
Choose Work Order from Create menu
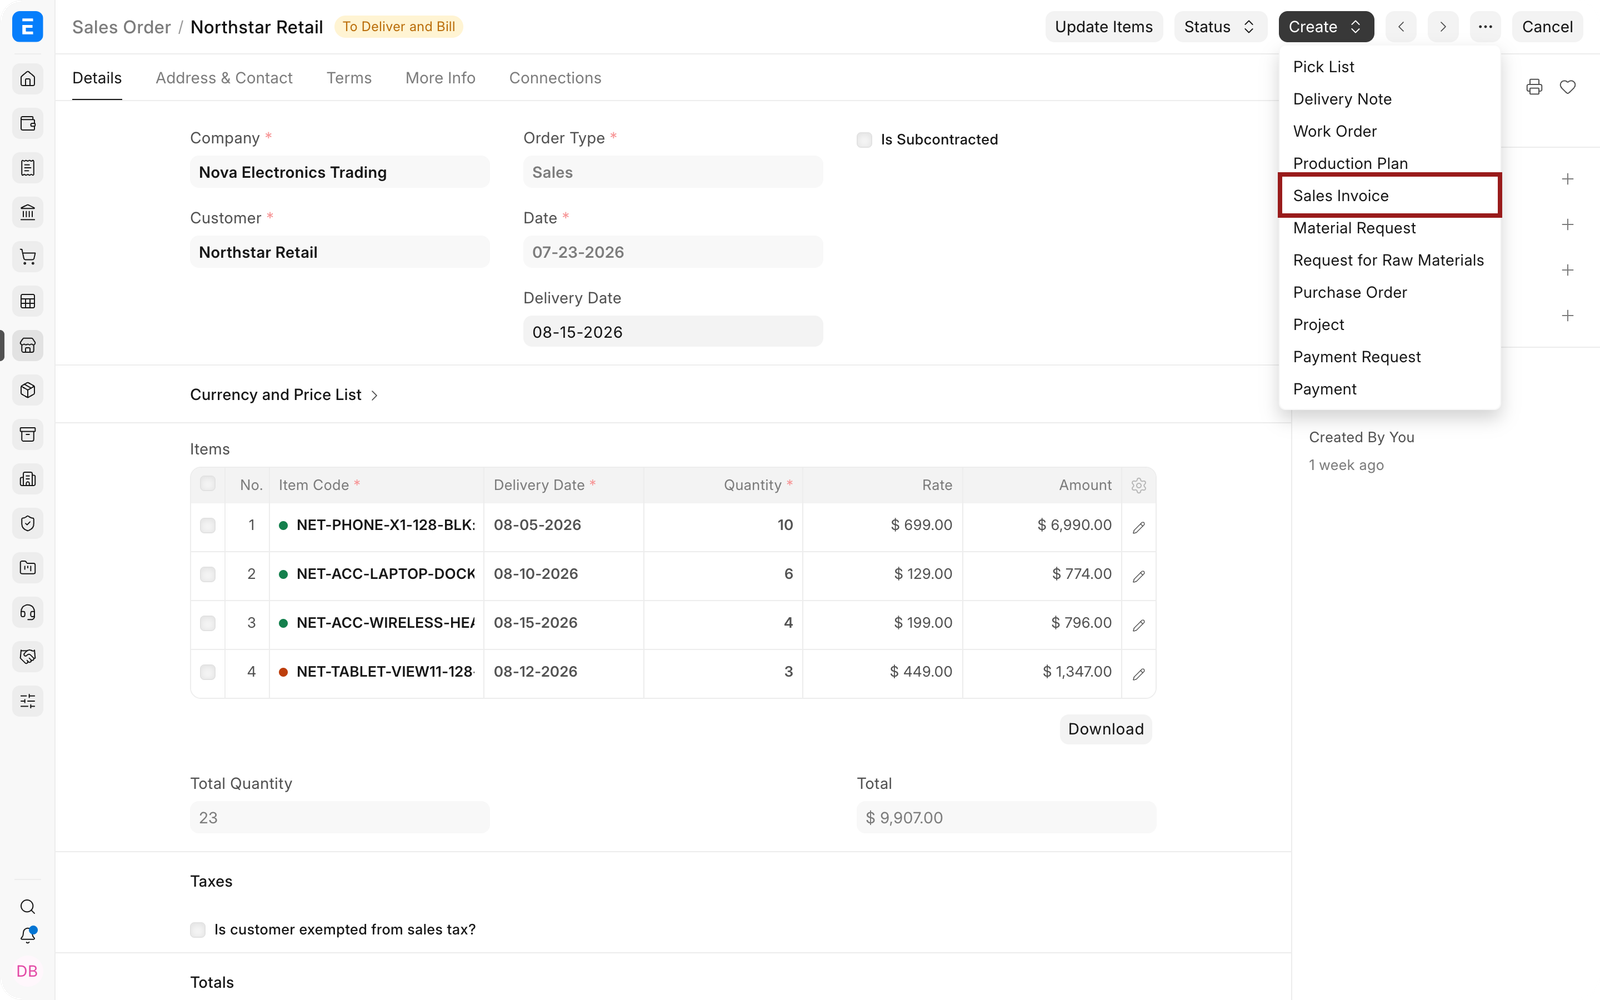click(1390, 131)
